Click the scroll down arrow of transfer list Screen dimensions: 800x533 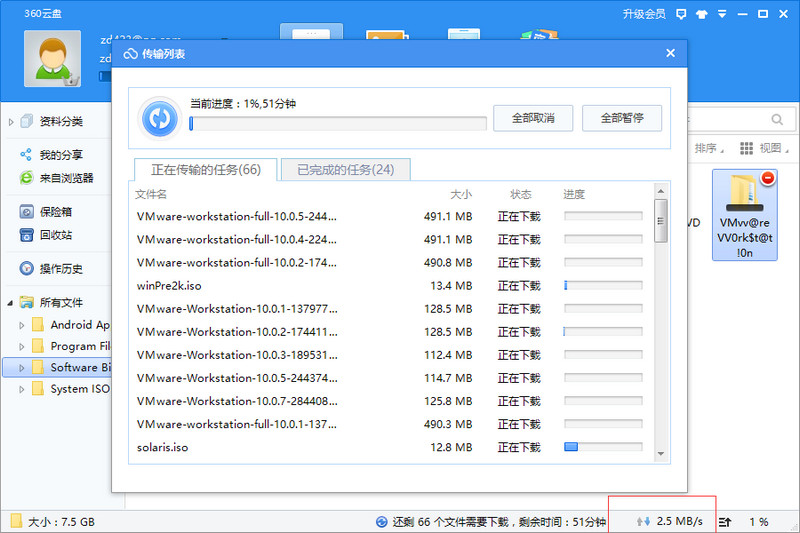(x=661, y=453)
